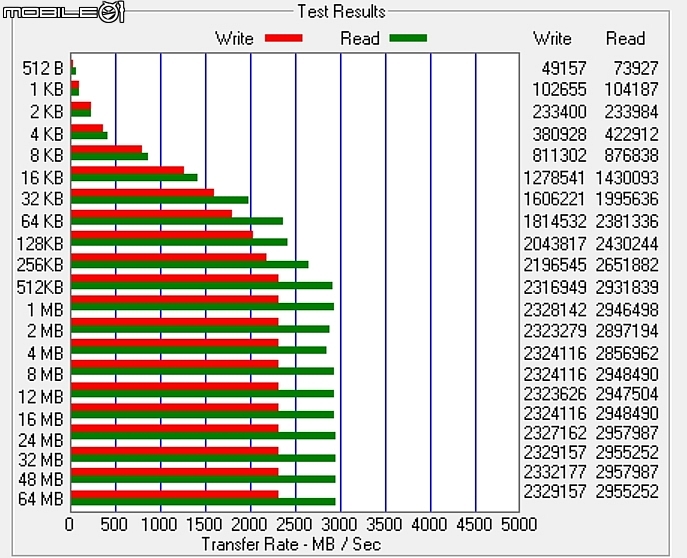Click the green read bar for 256KB
687x558 pixels.
tap(190, 265)
